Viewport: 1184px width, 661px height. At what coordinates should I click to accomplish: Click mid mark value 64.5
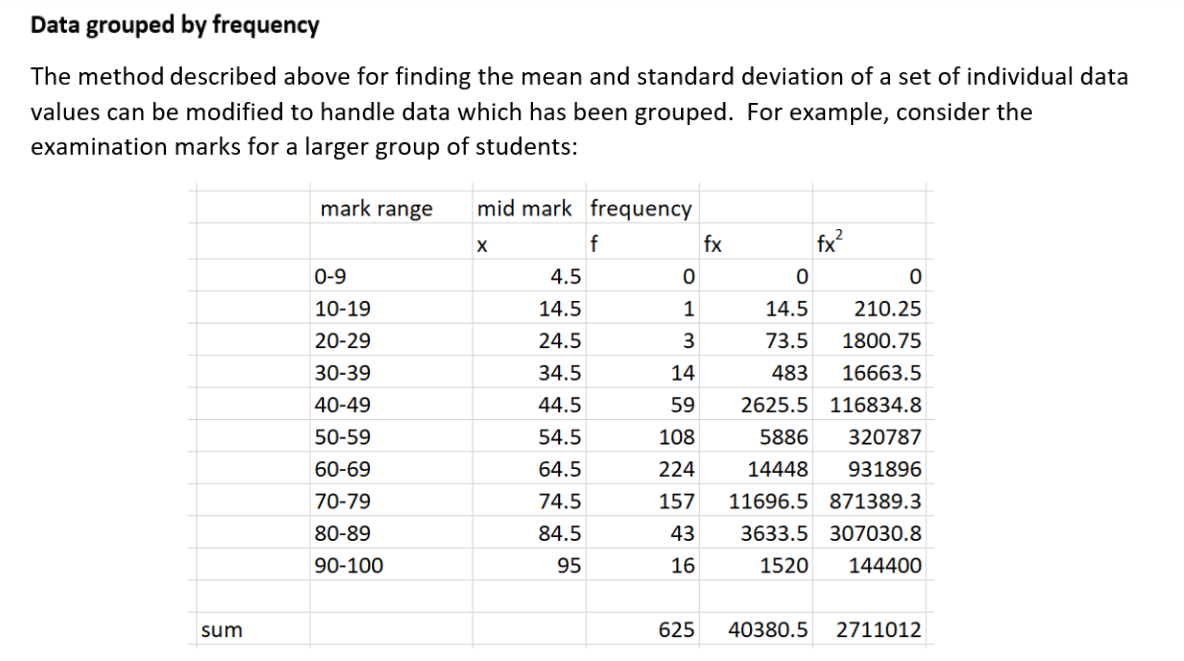coord(560,469)
